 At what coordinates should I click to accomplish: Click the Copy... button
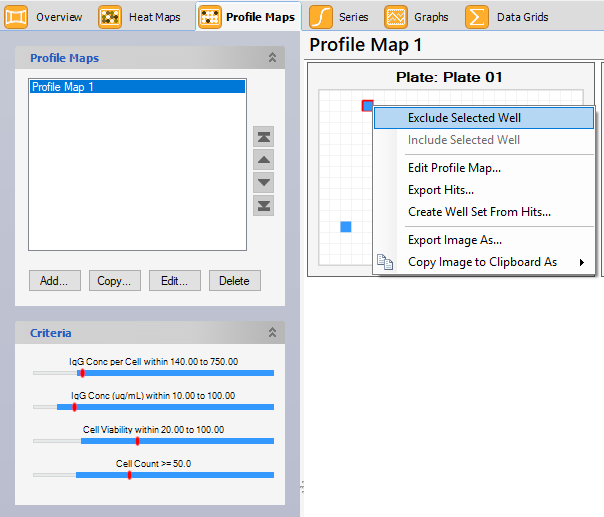coord(115,280)
